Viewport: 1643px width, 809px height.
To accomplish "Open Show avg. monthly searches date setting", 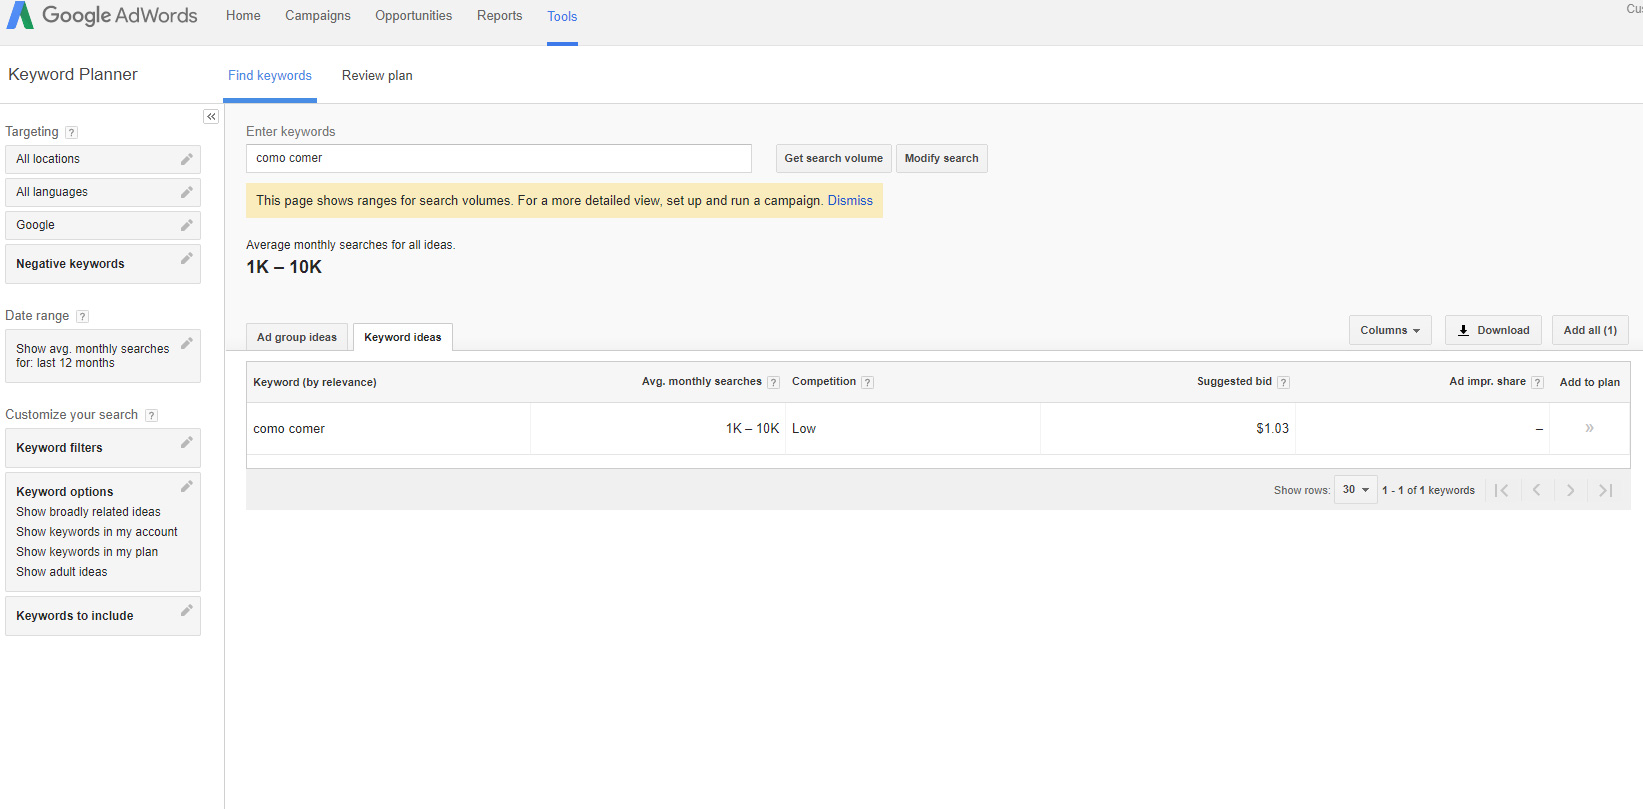I will pyautogui.click(x=103, y=356).
